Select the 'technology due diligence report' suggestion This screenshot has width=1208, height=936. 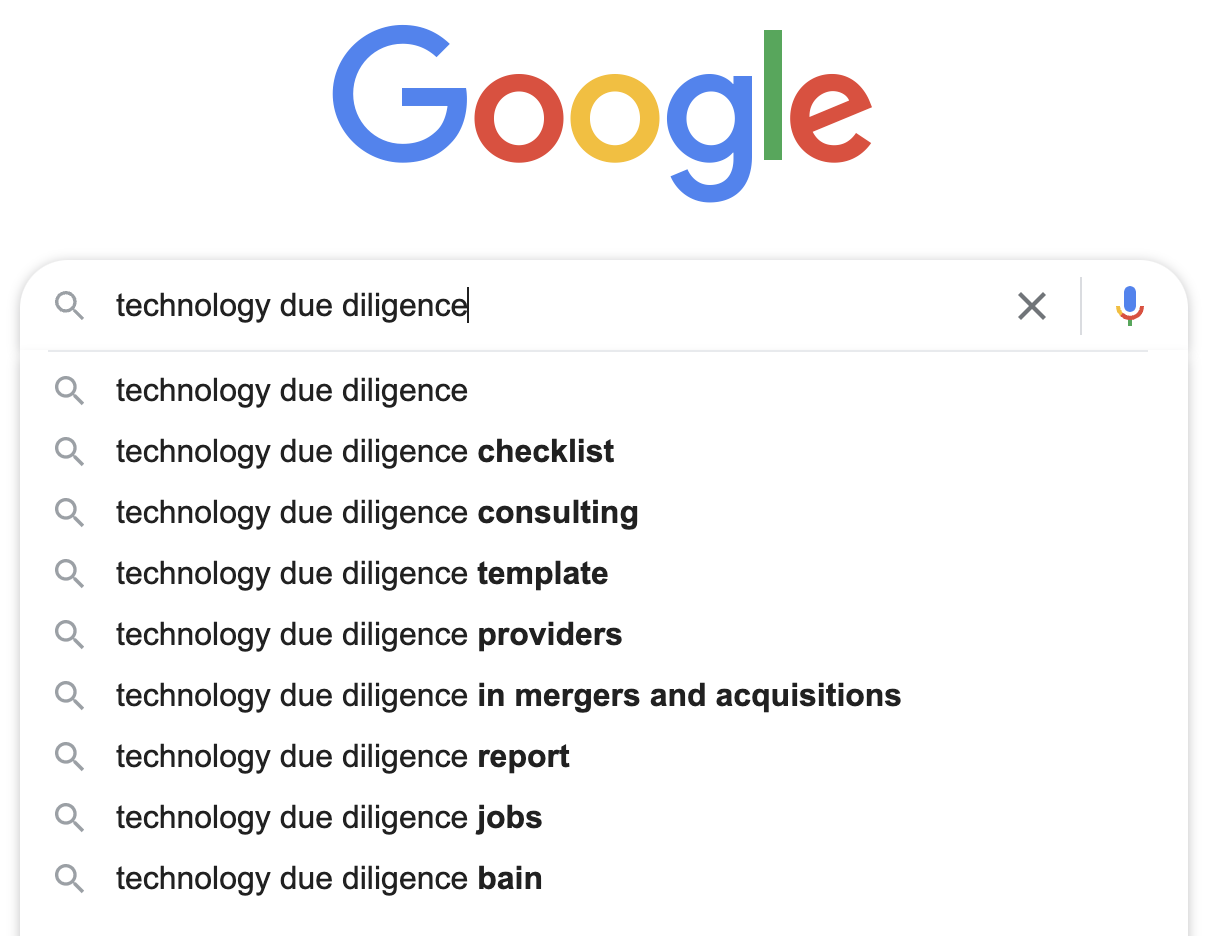343,756
